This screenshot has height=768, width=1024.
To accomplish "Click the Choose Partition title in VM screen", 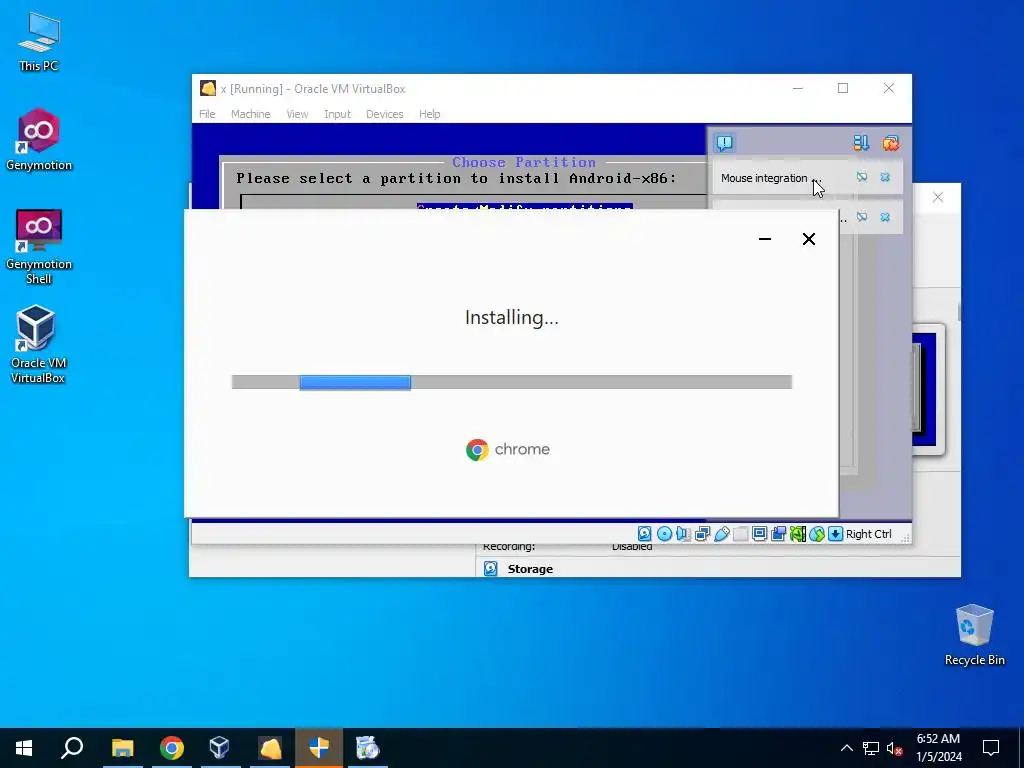I will click(524, 162).
